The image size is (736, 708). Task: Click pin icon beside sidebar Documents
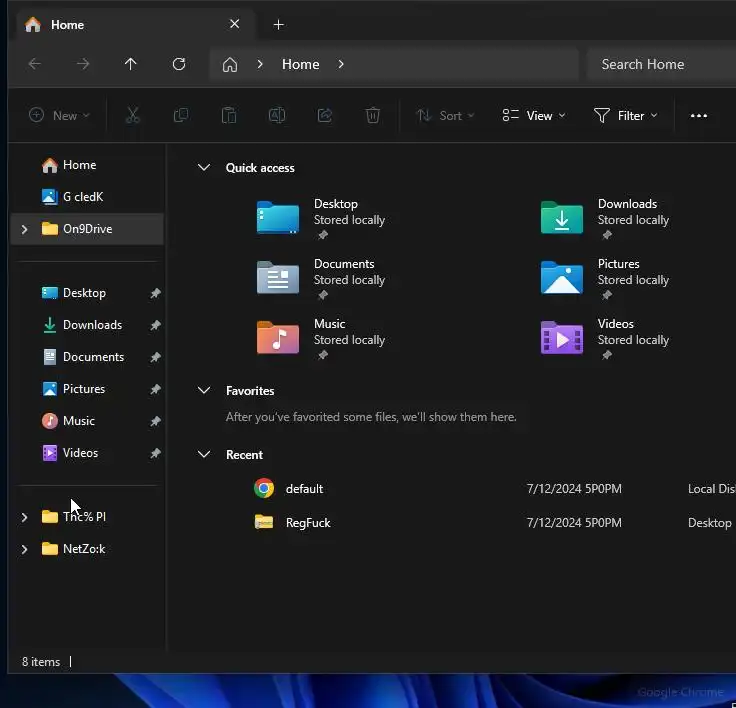tap(155, 357)
